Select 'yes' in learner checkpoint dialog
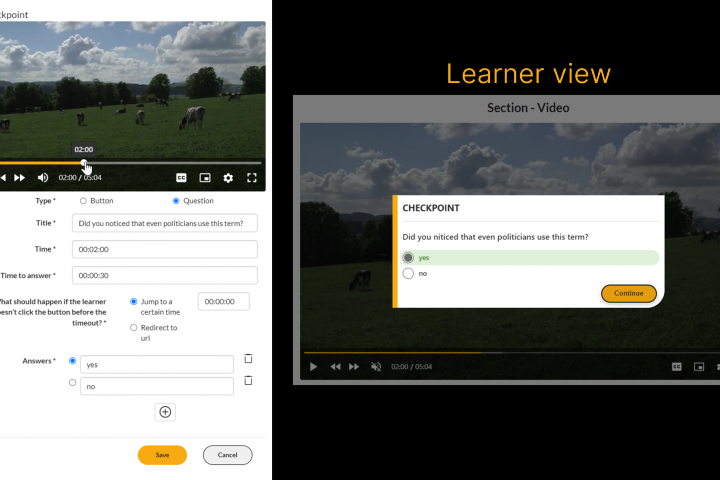 pos(408,258)
